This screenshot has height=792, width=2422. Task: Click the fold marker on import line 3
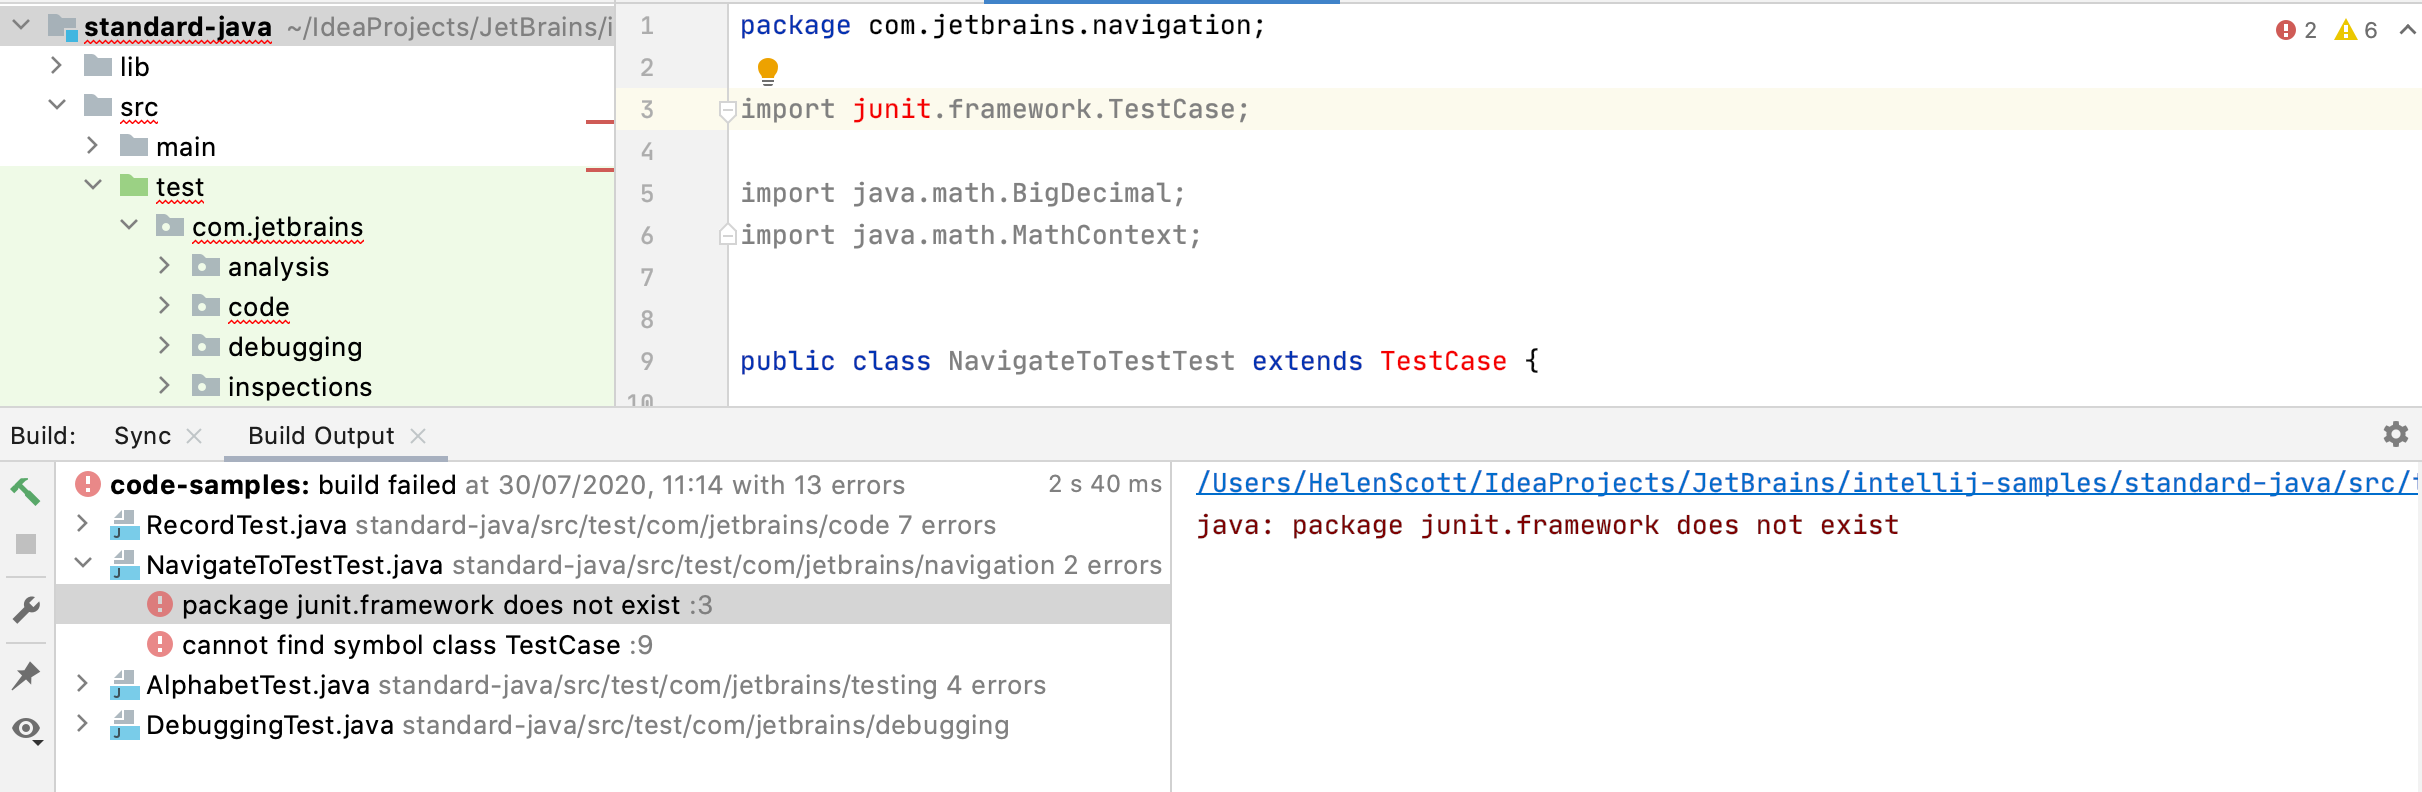[x=728, y=110]
